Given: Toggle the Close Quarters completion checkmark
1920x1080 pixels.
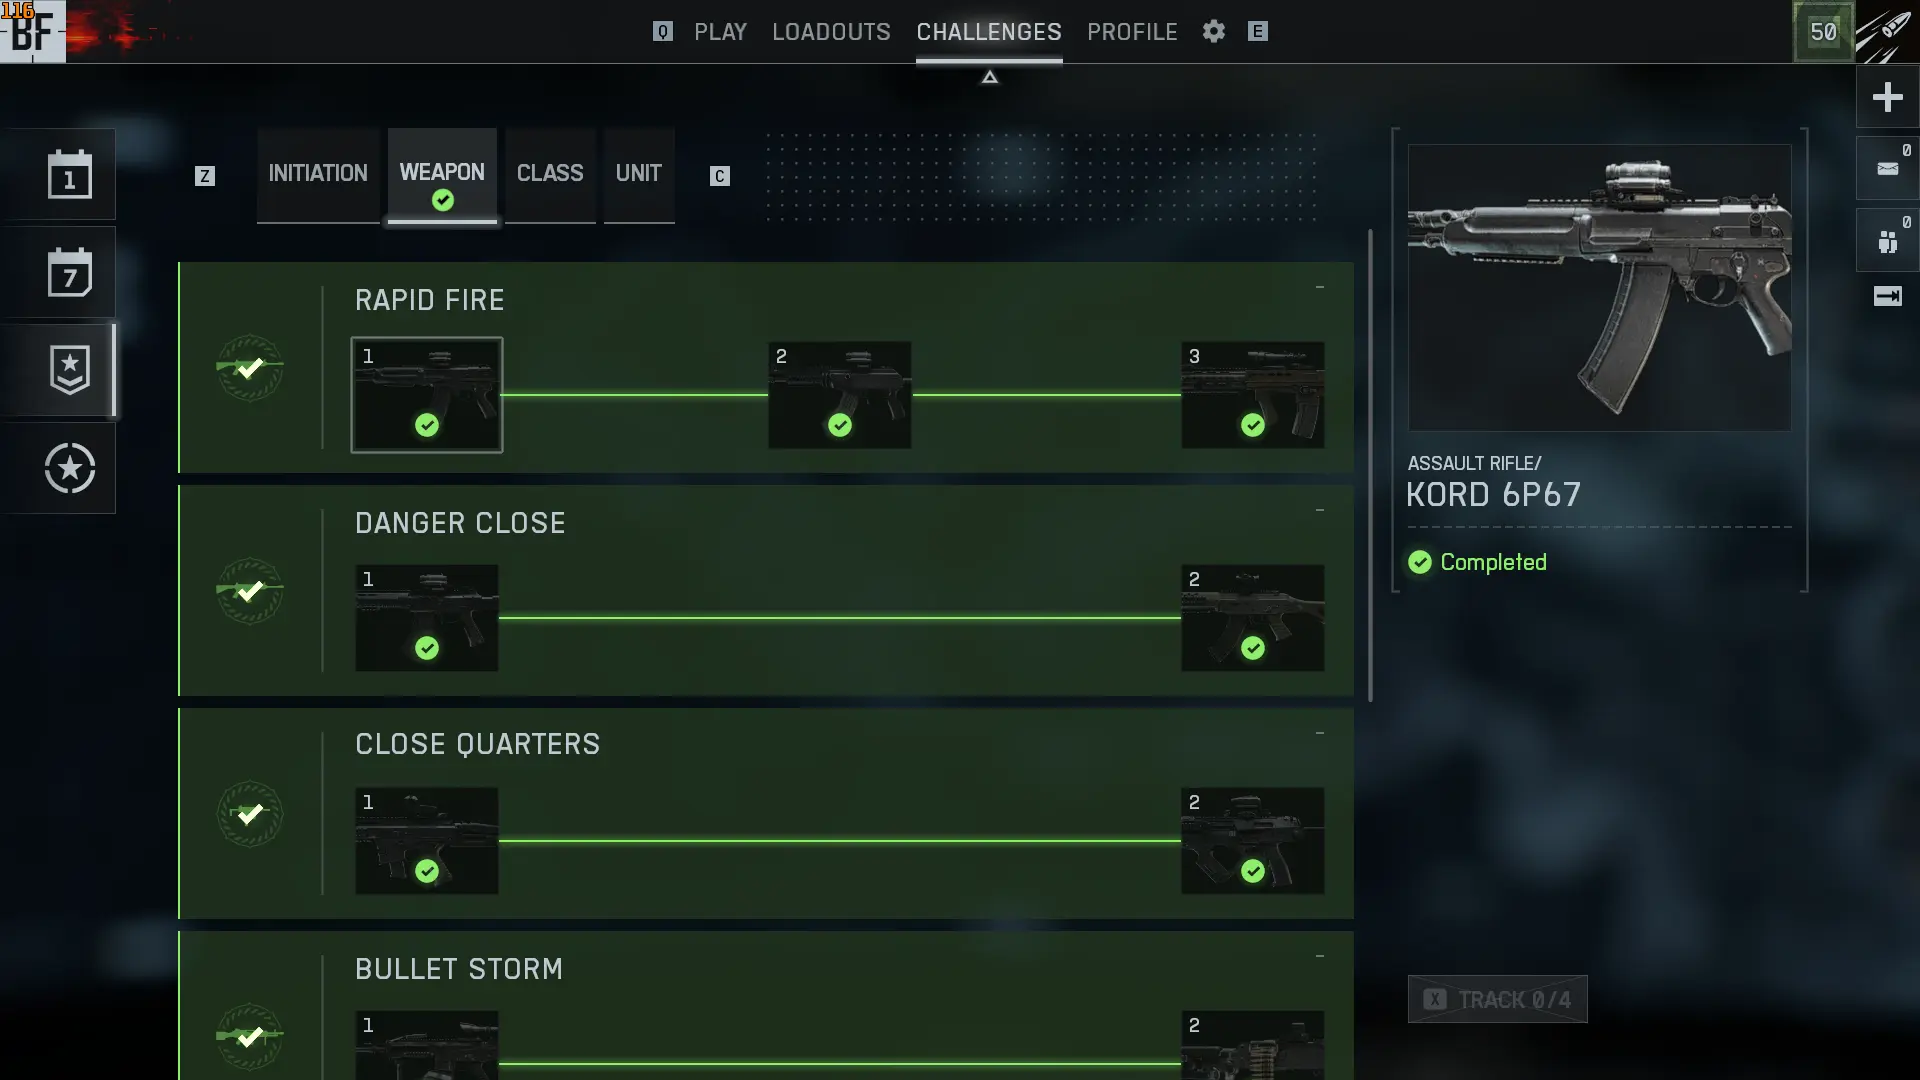Looking at the screenshot, I should click(250, 814).
